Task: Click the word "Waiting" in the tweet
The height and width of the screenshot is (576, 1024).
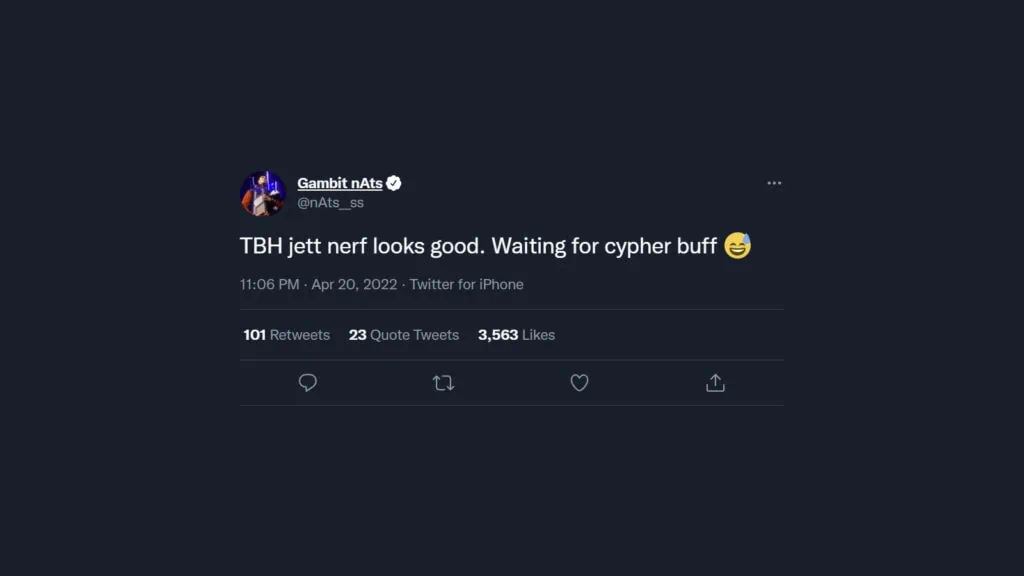Action: (528, 246)
